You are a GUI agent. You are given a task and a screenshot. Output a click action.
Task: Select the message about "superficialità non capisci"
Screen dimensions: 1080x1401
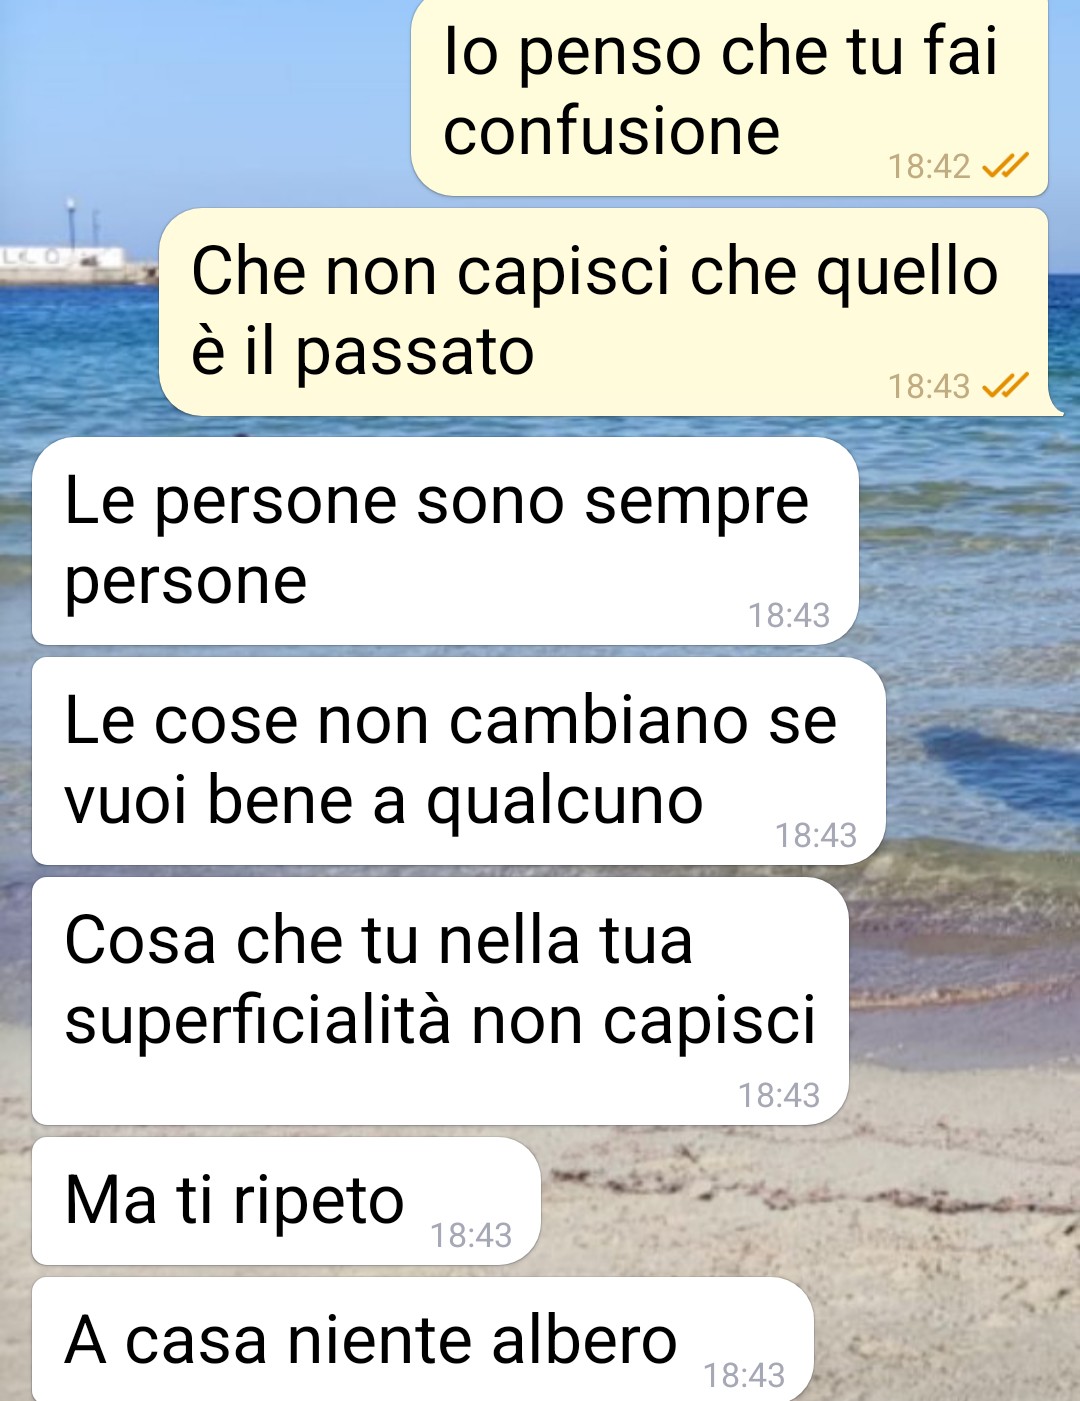coord(440,1001)
